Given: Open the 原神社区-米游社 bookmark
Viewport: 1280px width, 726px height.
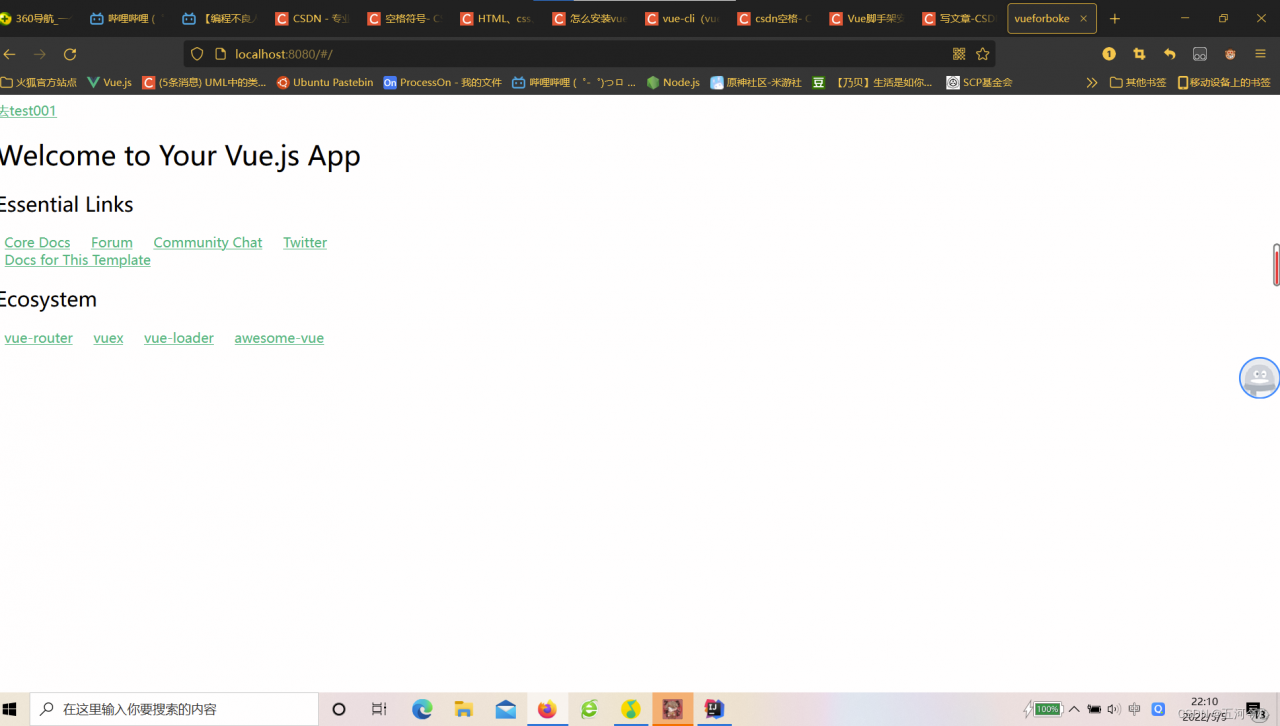Looking at the screenshot, I should [756, 82].
